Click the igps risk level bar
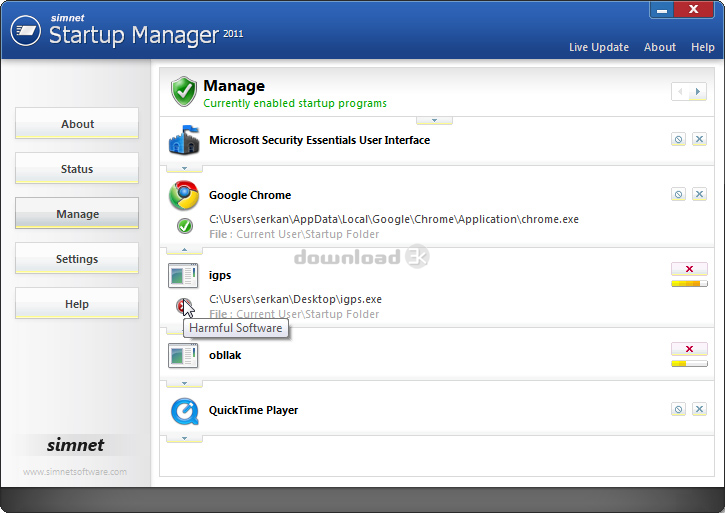Image resolution: width=725 pixels, height=513 pixels. click(x=689, y=284)
